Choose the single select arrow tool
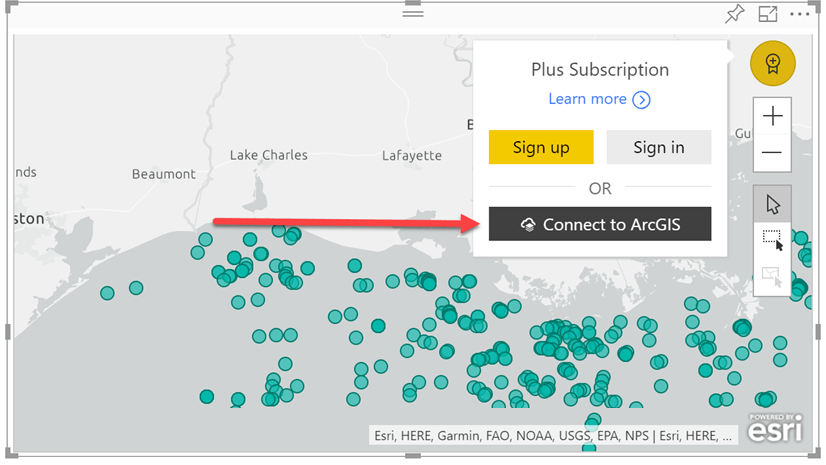The width and height of the screenshot is (826, 465). 772,204
